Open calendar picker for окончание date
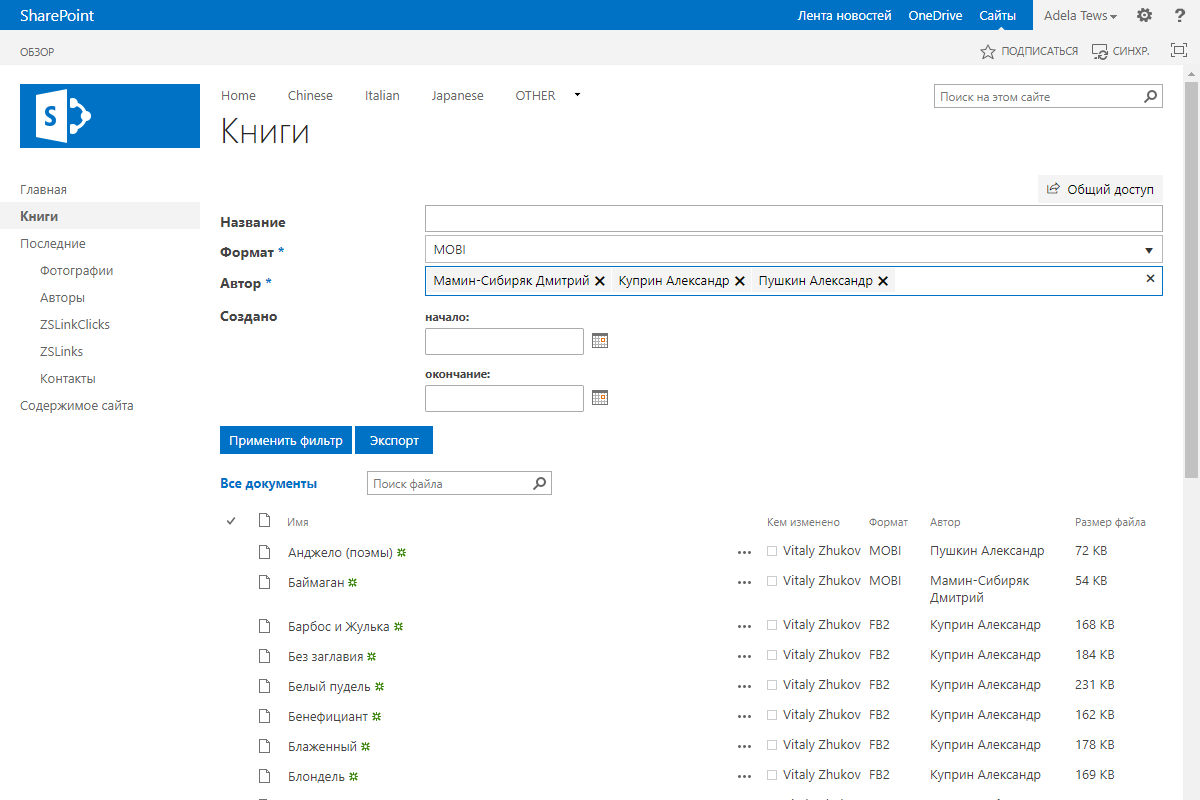The width and height of the screenshot is (1200, 800). point(600,398)
